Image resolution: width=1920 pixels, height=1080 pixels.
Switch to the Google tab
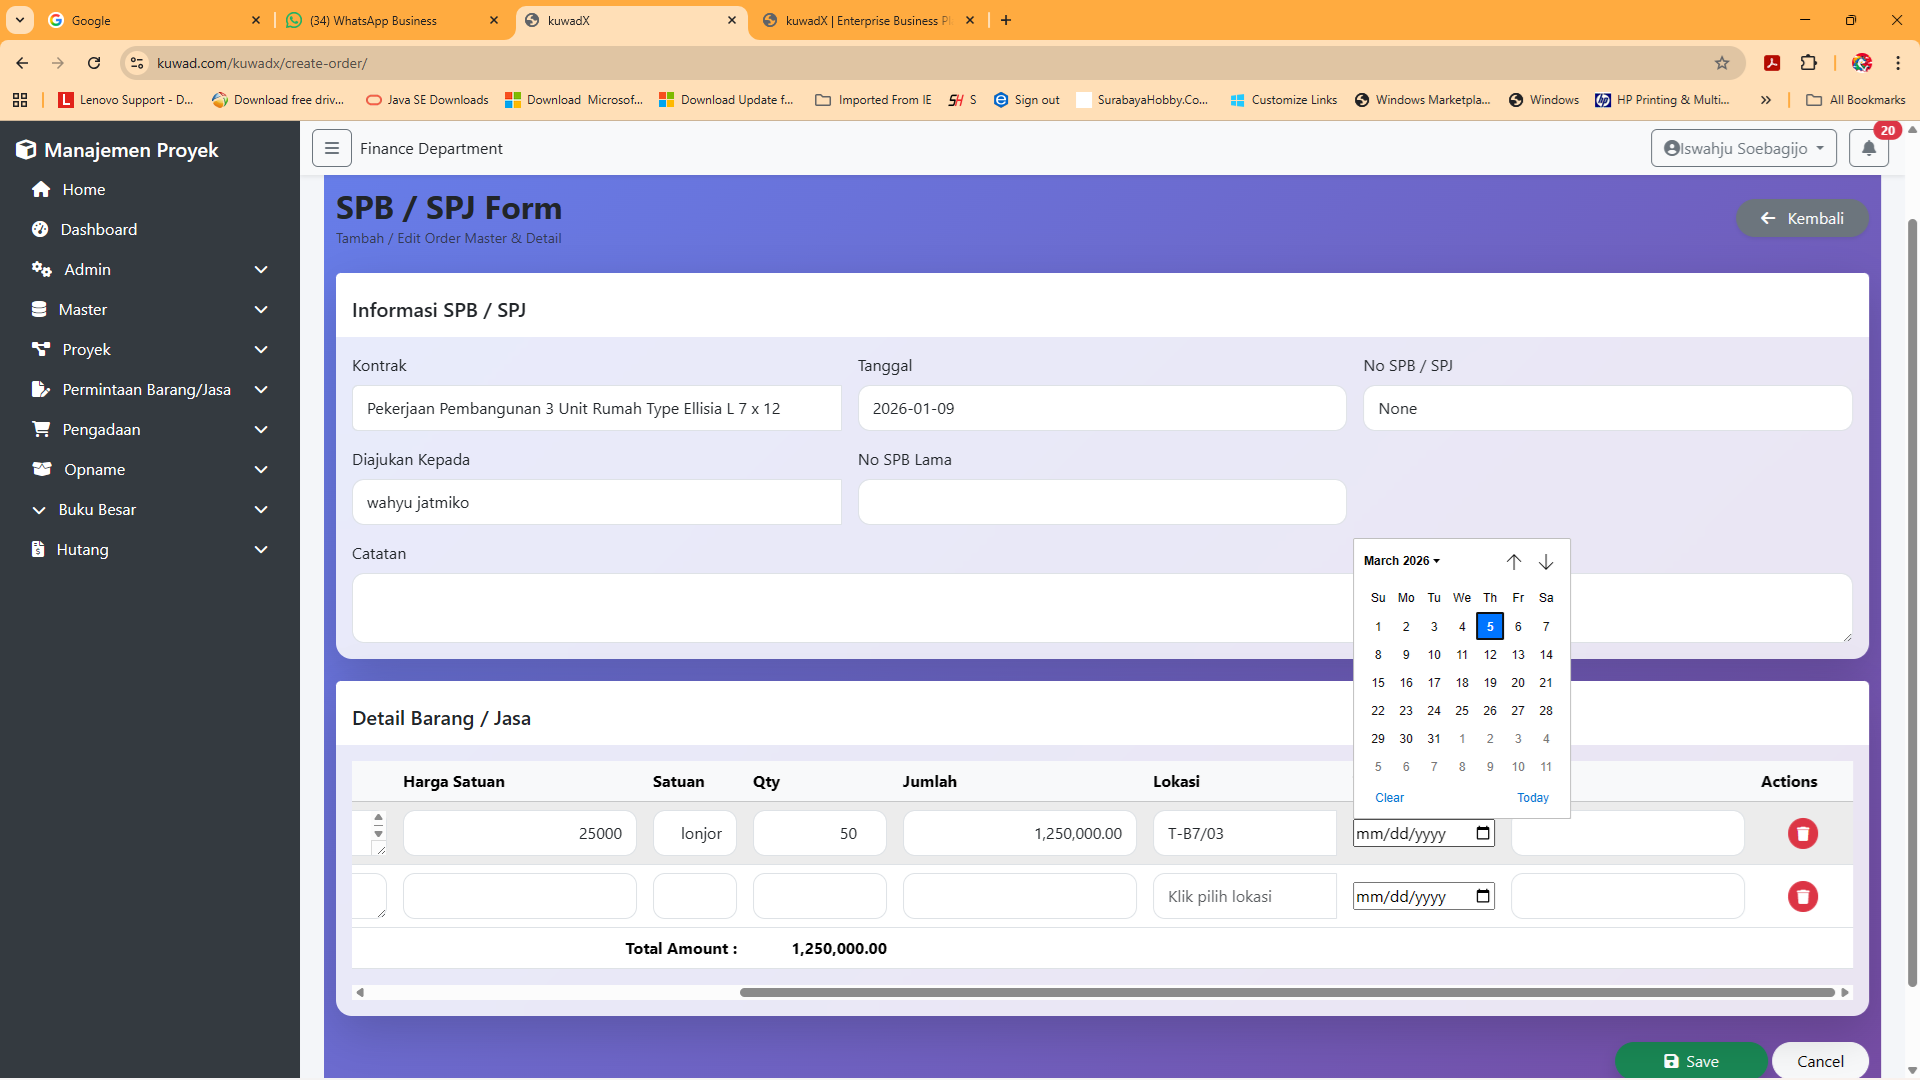pos(153,20)
